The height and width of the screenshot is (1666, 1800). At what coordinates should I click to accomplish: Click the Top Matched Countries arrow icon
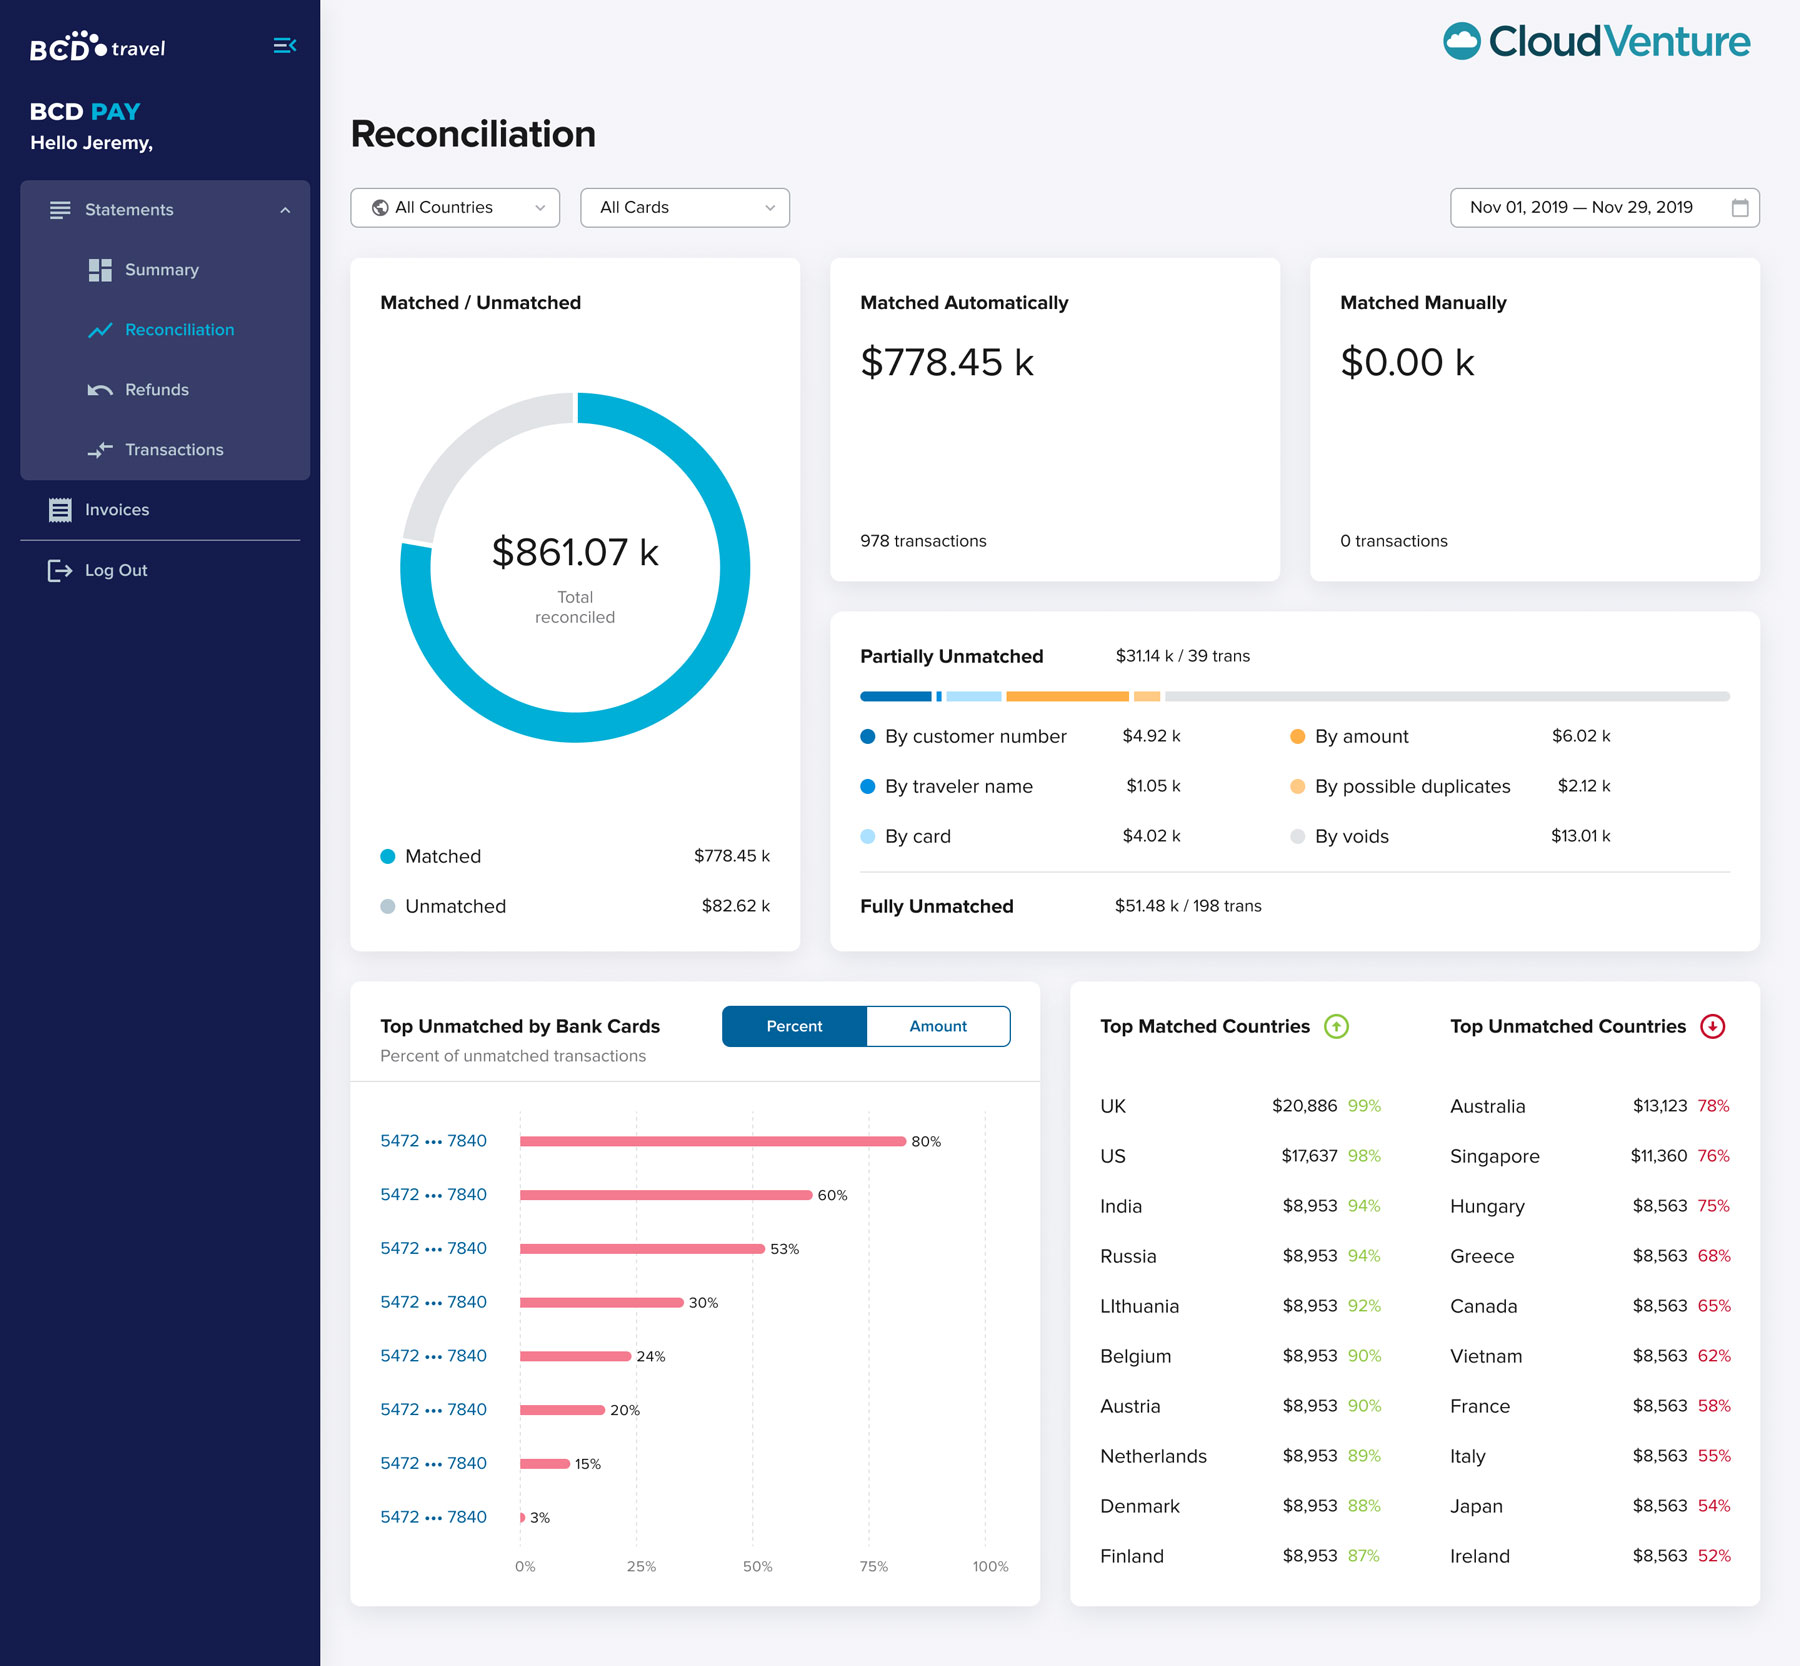[1335, 1026]
